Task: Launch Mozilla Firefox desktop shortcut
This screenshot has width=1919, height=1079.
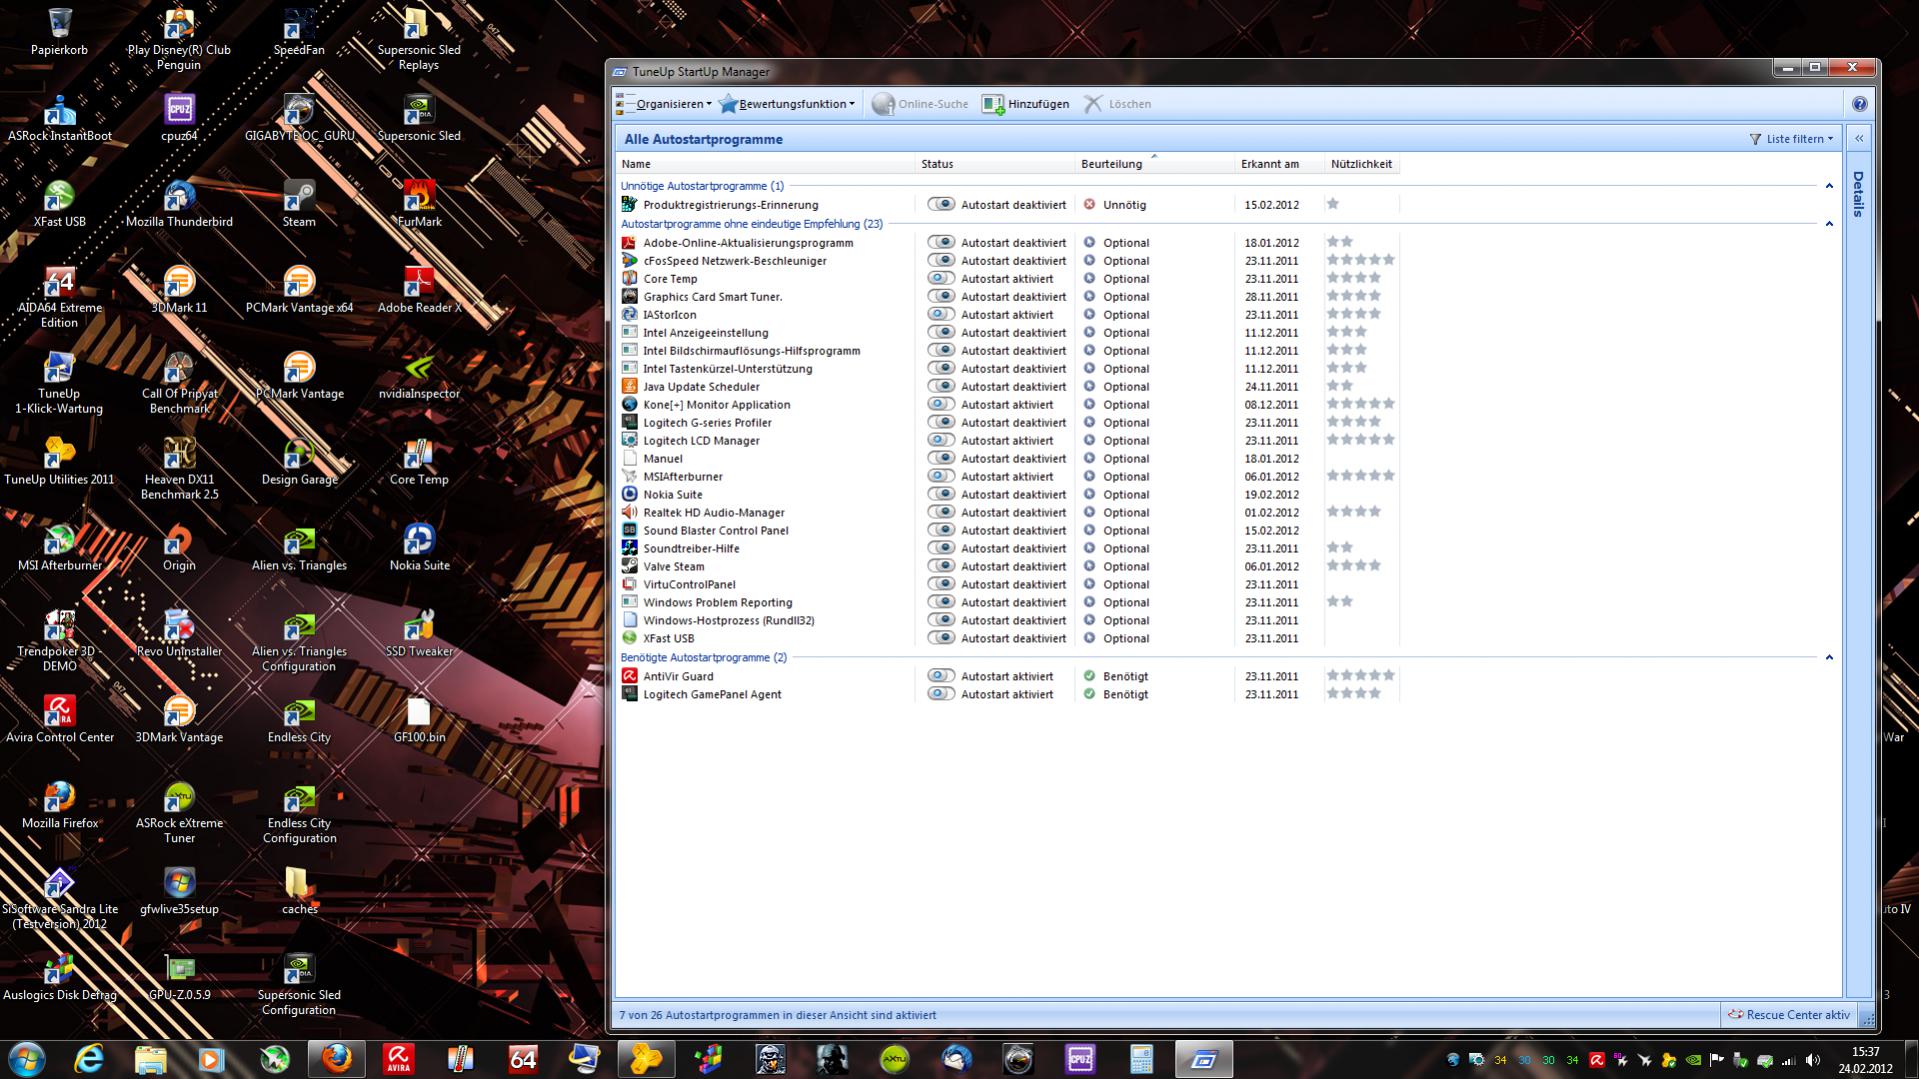Action: pyautogui.click(x=59, y=805)
